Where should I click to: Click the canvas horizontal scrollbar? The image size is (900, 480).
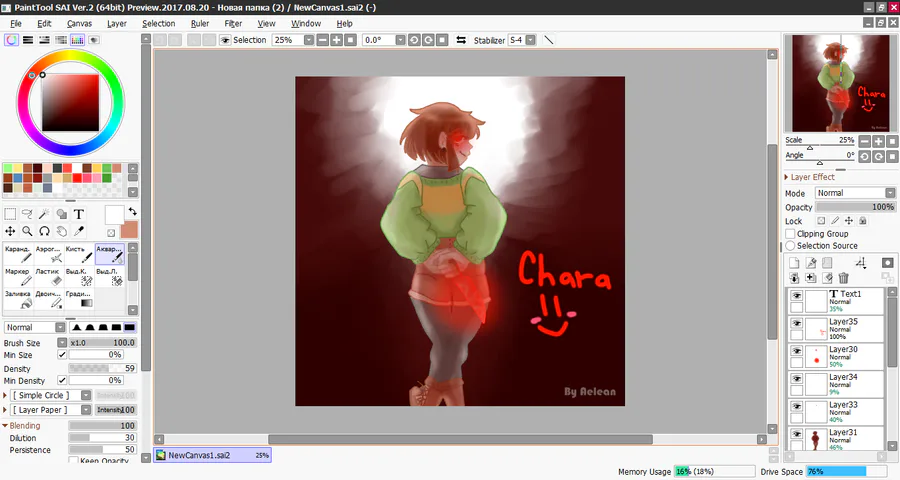pos(460,439)
